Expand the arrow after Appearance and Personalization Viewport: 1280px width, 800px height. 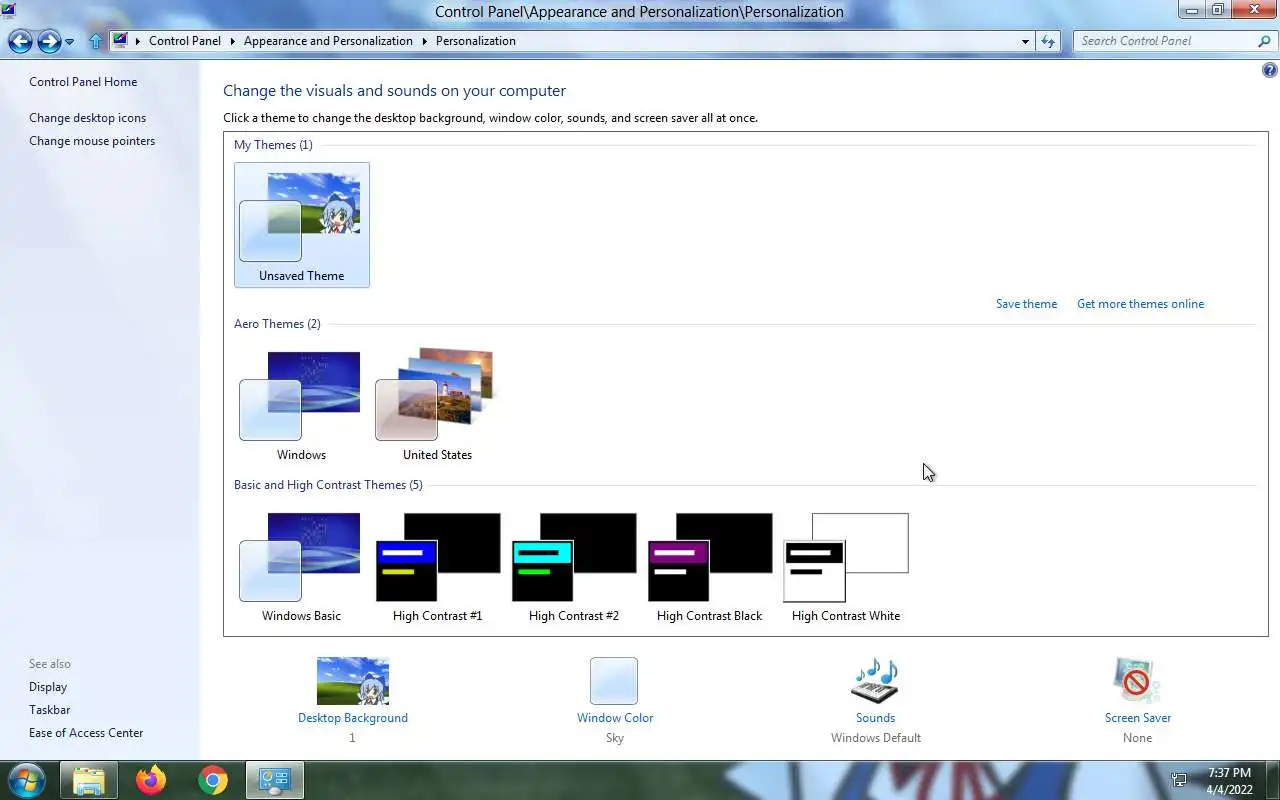[424, 41]
